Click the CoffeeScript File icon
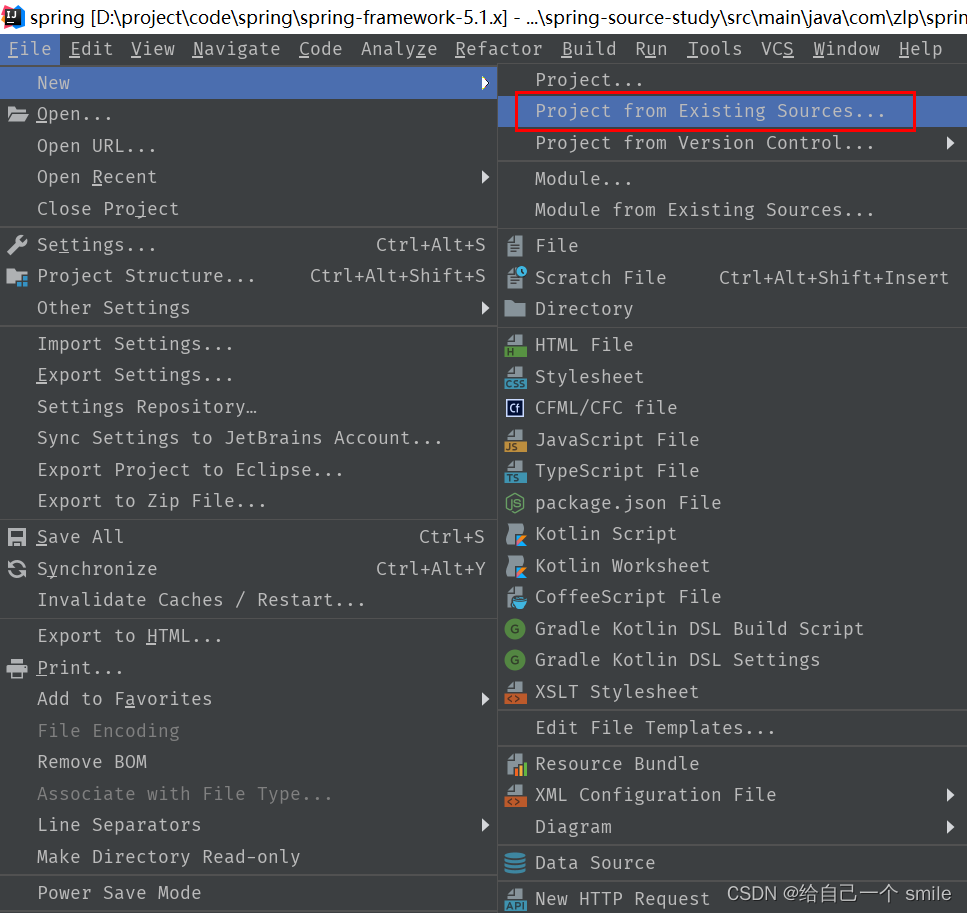 tap(516, 597)
